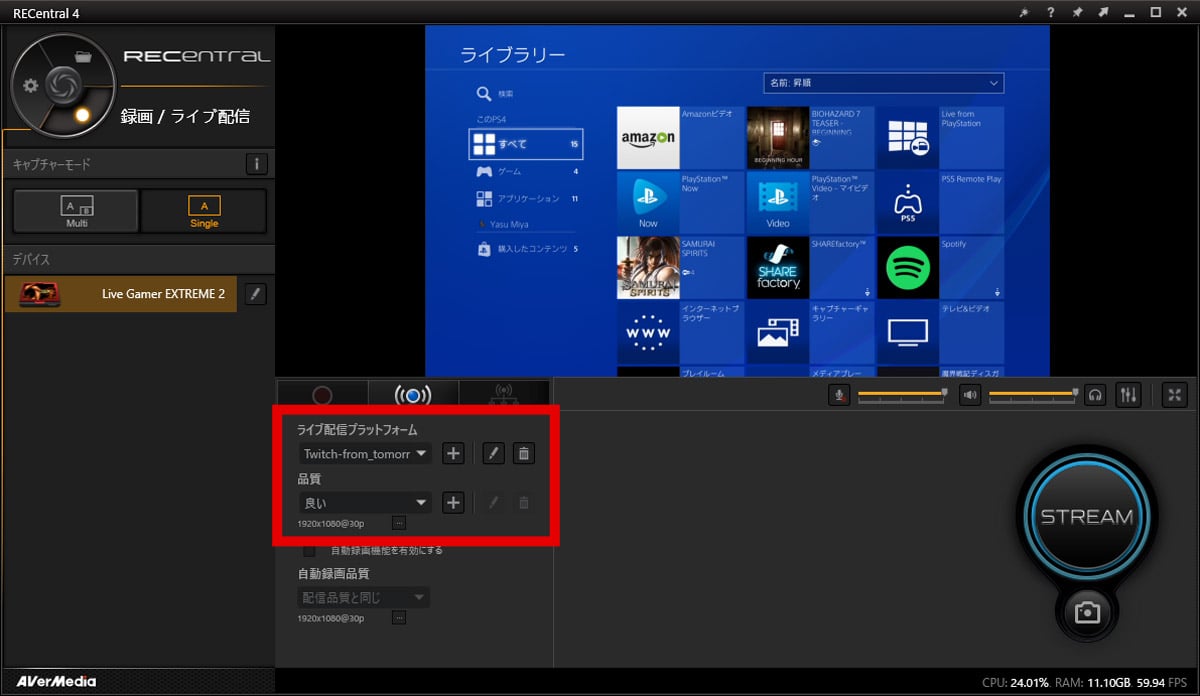
Task: Delete the selected streaming platform
Action: (x=523, y=454)
